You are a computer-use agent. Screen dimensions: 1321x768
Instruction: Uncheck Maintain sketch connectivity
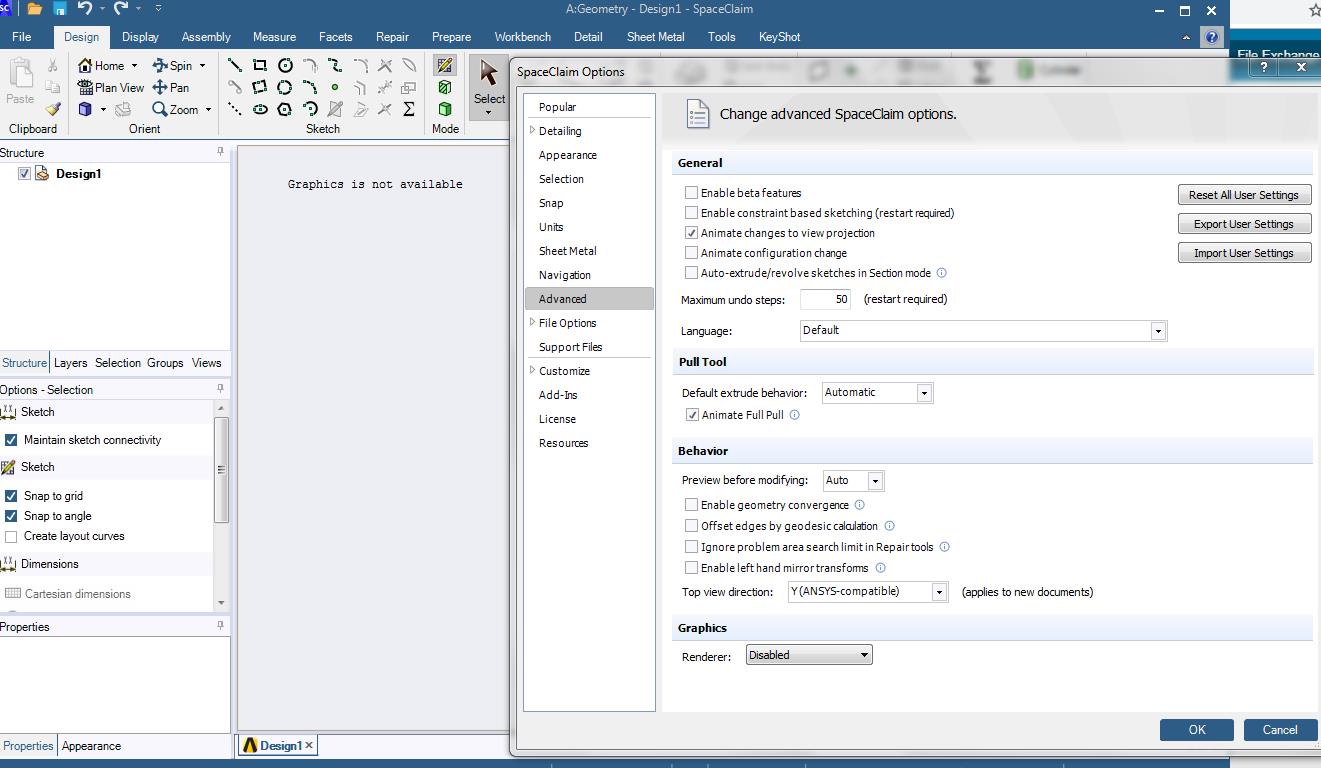pyautogui.click(x=11, y=440)
